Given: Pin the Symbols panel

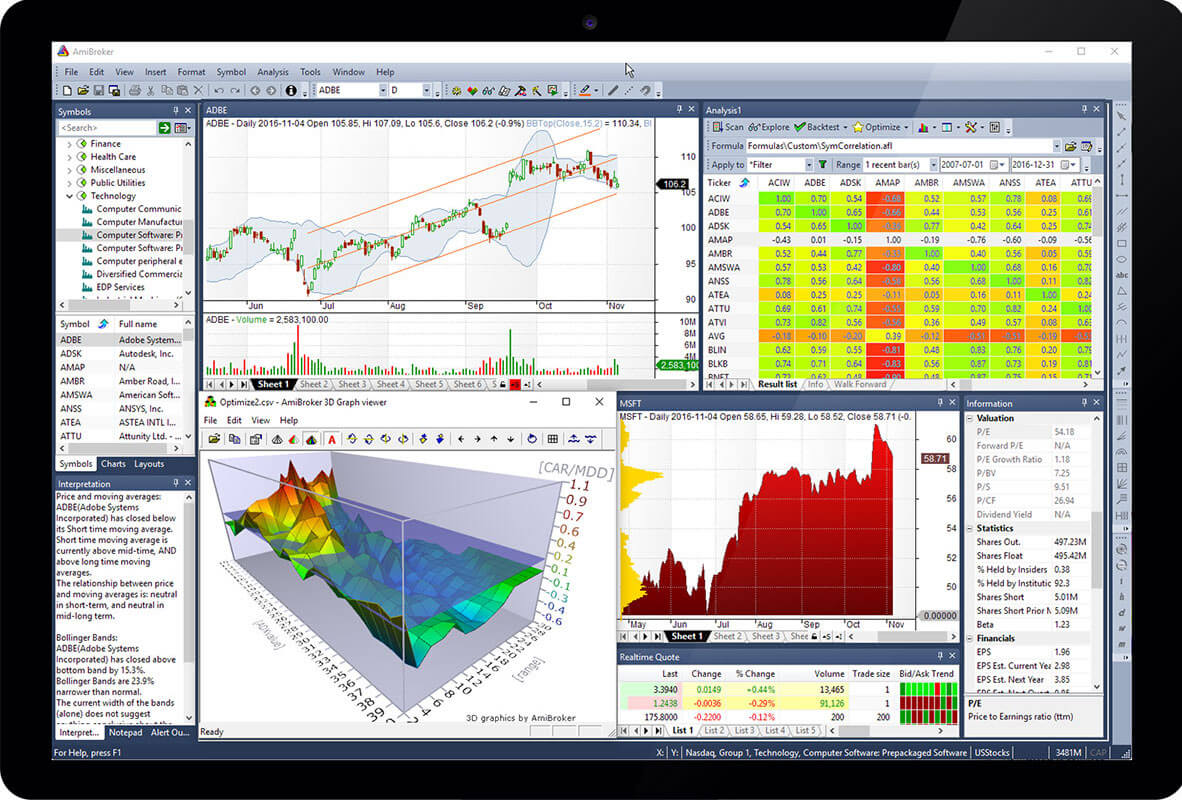Looking at the screenshot, I should 176,111.
